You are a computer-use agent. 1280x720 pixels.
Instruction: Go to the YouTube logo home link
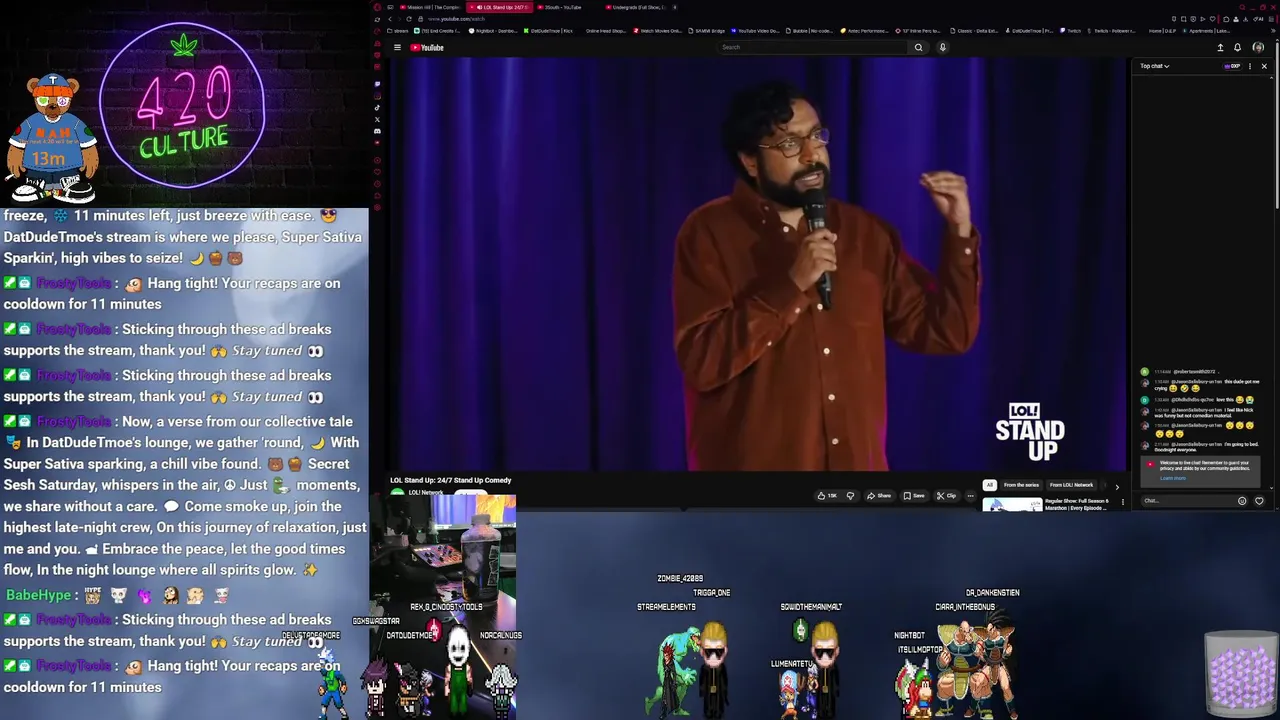[x=427, y=47]
